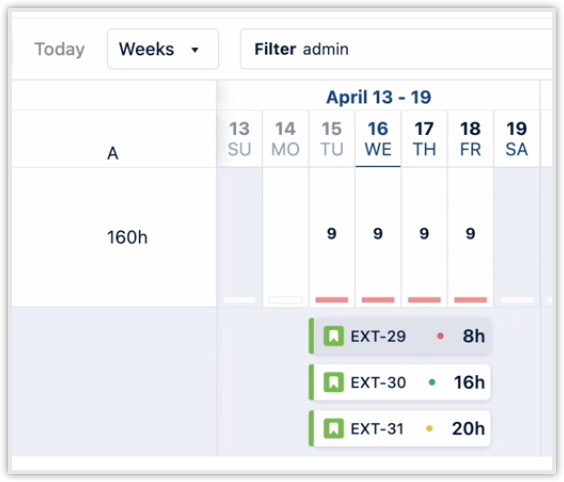Click the yellow status dot on EXT-31
The height and width of the screenshot is (482, 564).
(429, 428)
